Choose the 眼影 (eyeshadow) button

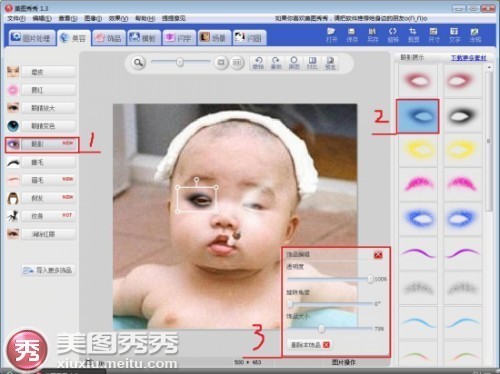(x=48, y=144)
